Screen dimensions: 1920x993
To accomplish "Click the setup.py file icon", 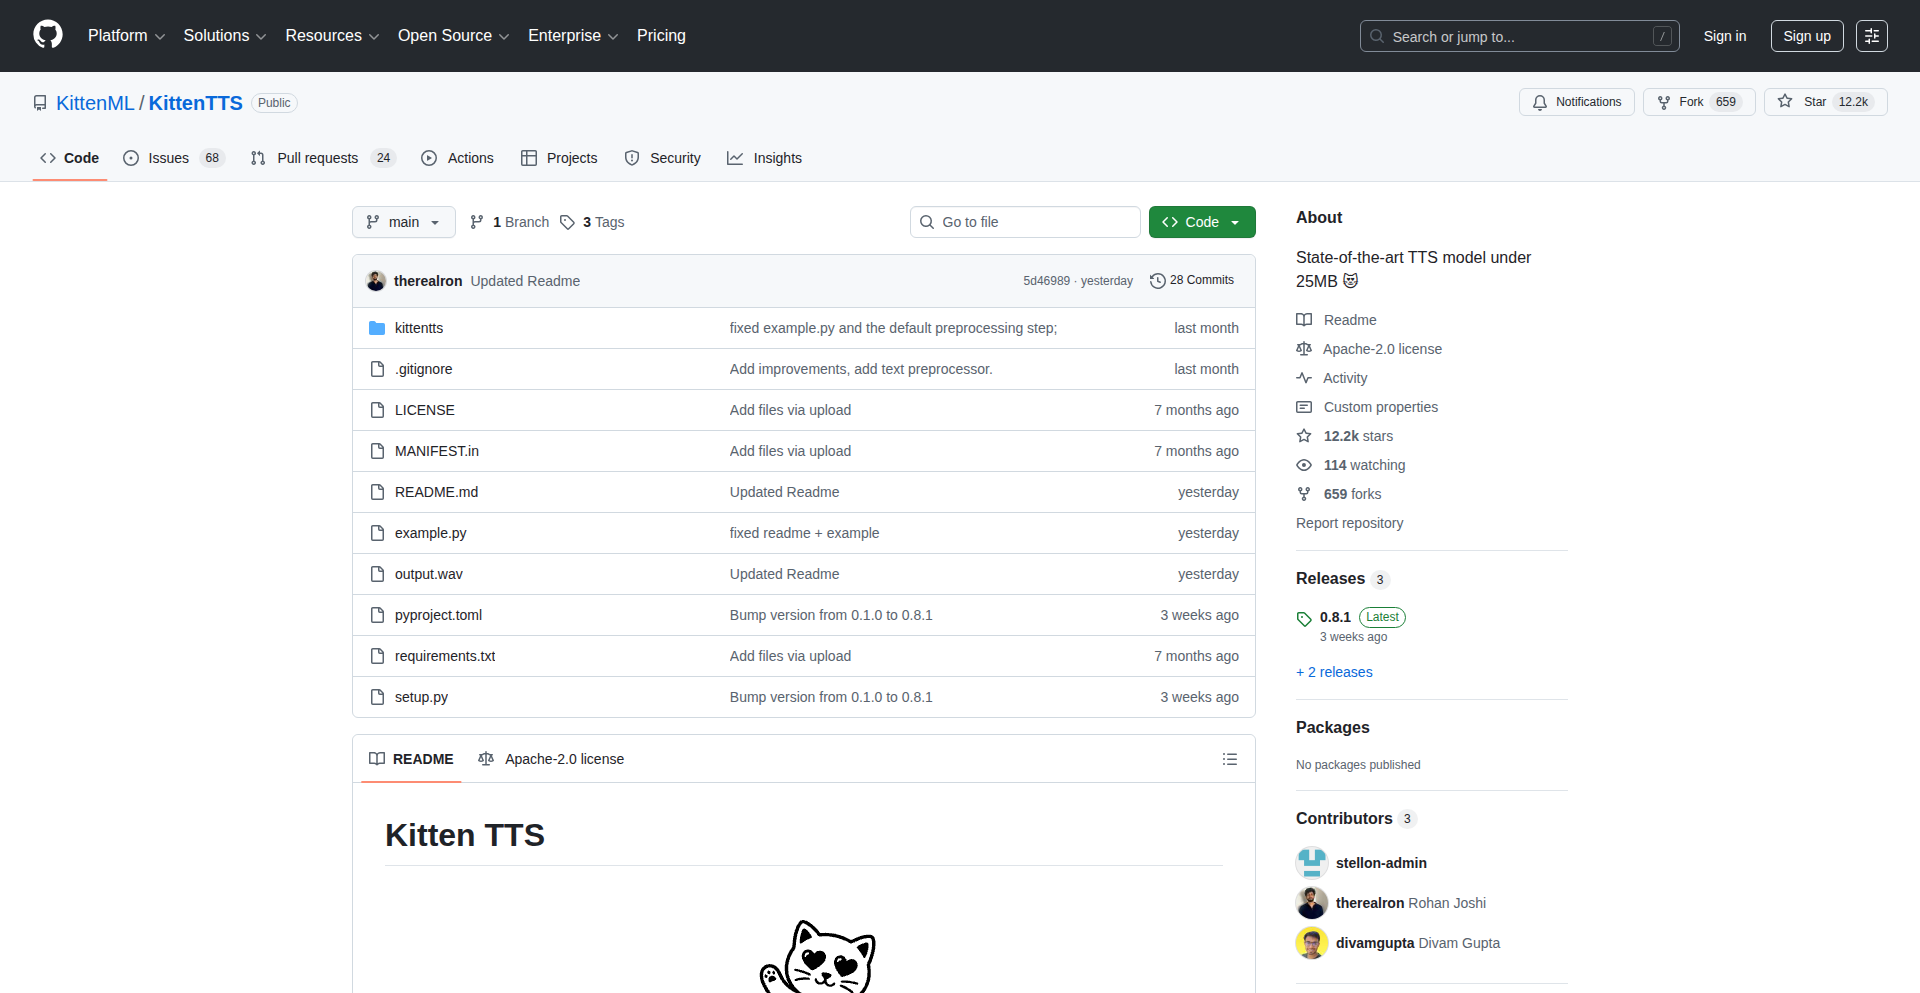I will pyautogui.click(x=377, y=697).
